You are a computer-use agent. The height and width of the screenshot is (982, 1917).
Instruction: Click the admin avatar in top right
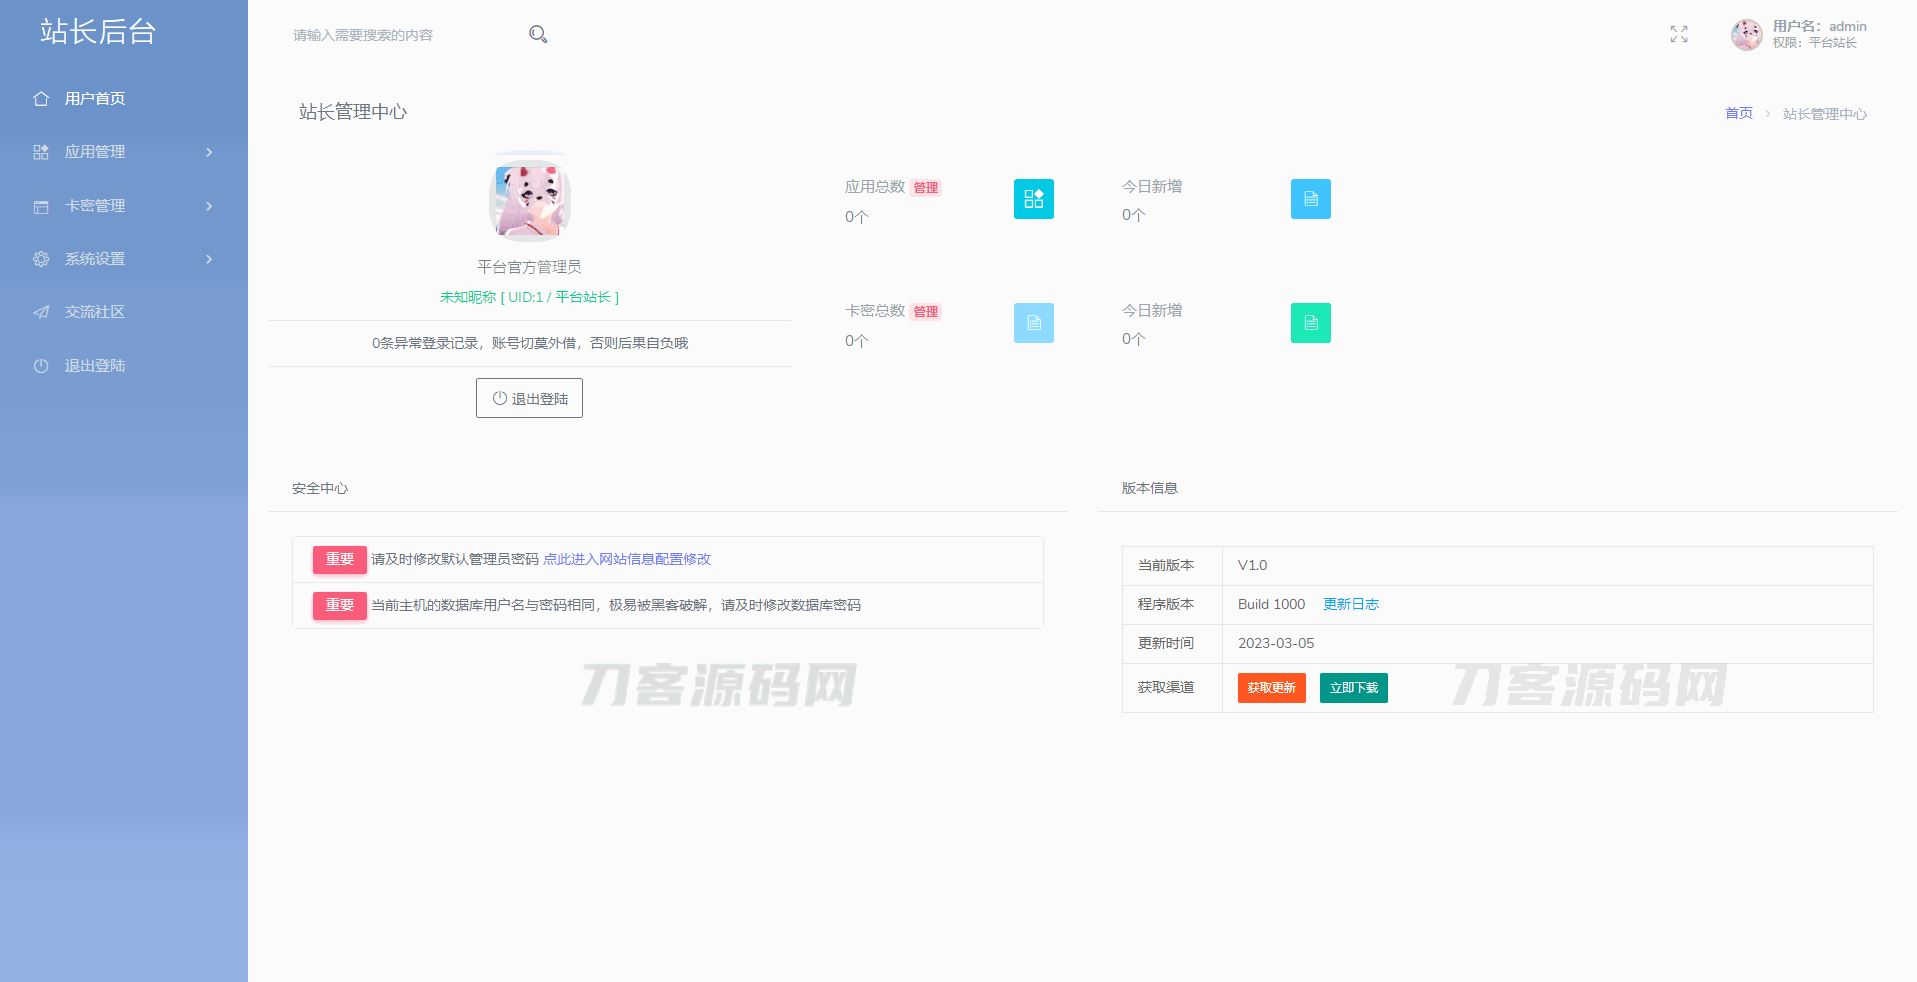(1746, 35)
